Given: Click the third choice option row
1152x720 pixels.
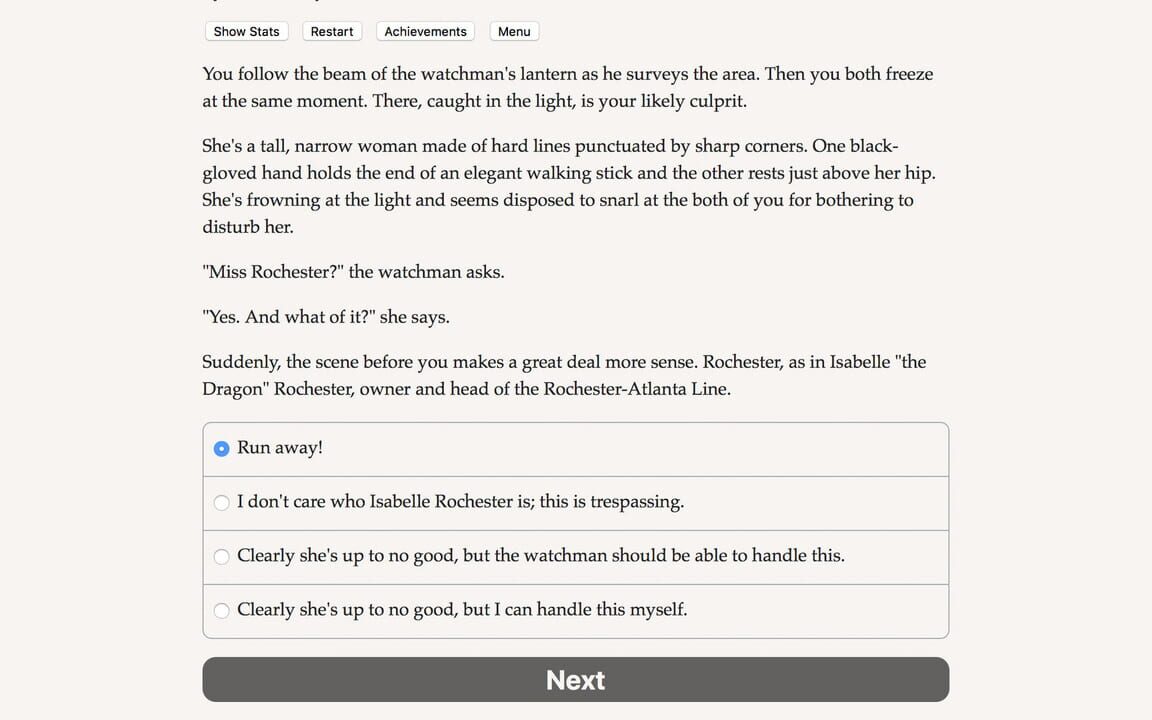Looking at the screenshot, I should coord(575,556).
